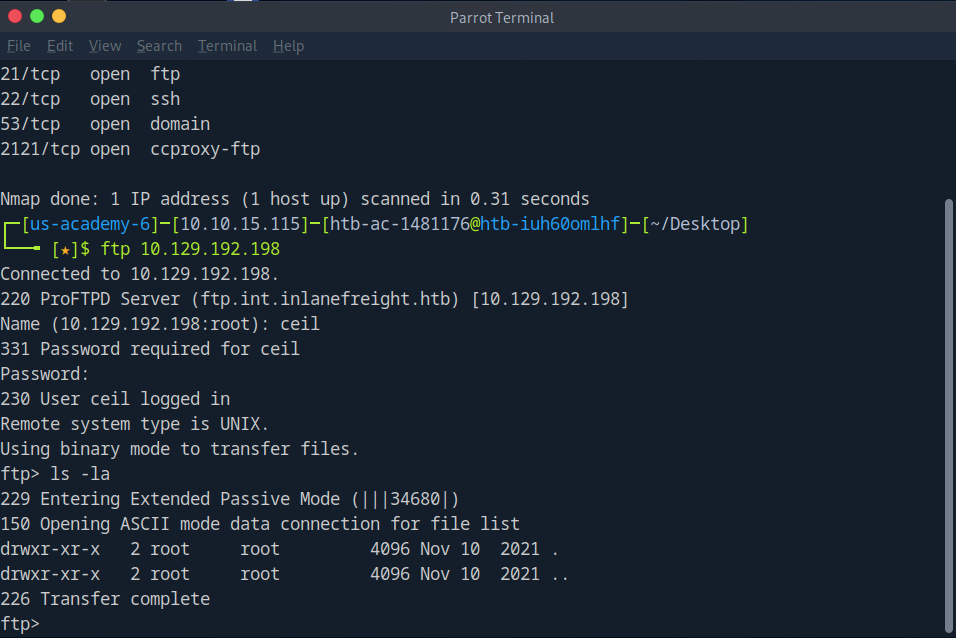Click the yellow window control button
The image size is (956, 638).
[59, 16]
